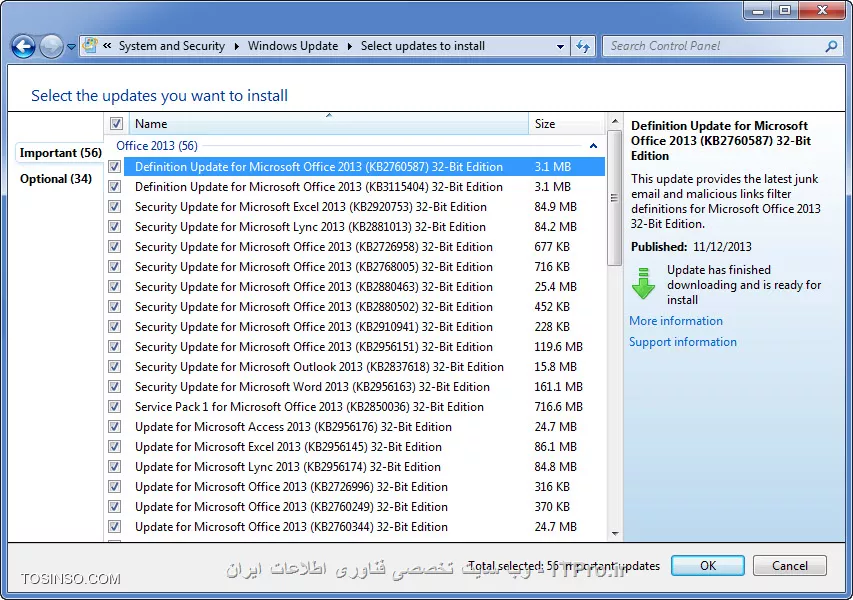The image size is (853, 600).
Task: Go back with the blue Back arrow
Action: coord(23,46)
